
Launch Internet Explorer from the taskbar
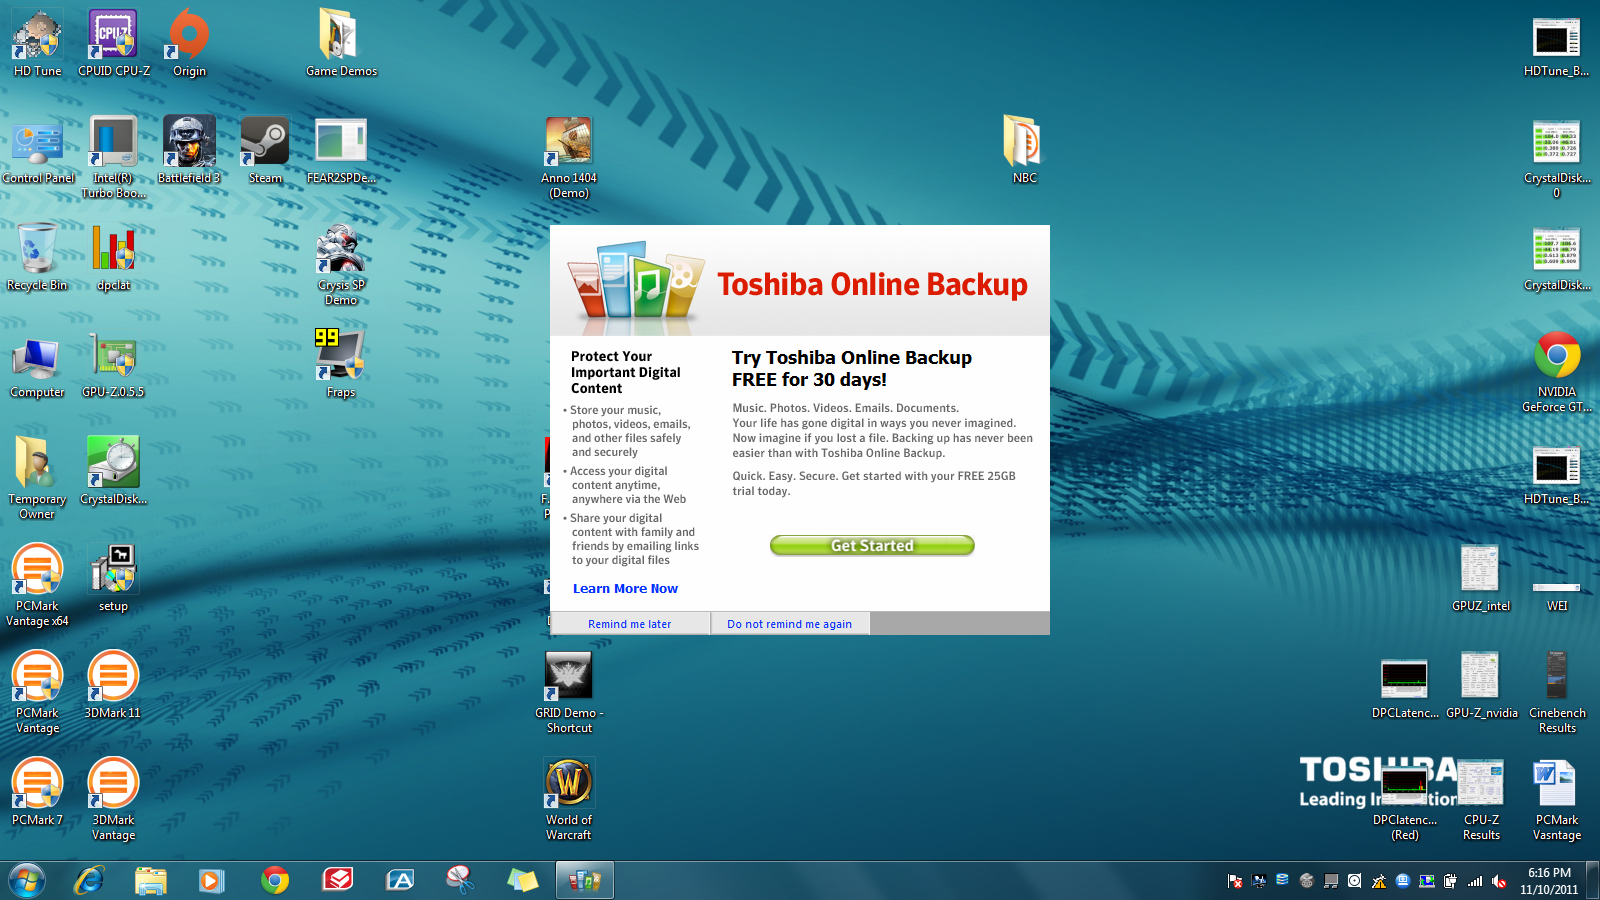pyautogui.click(x=89, y=880)
